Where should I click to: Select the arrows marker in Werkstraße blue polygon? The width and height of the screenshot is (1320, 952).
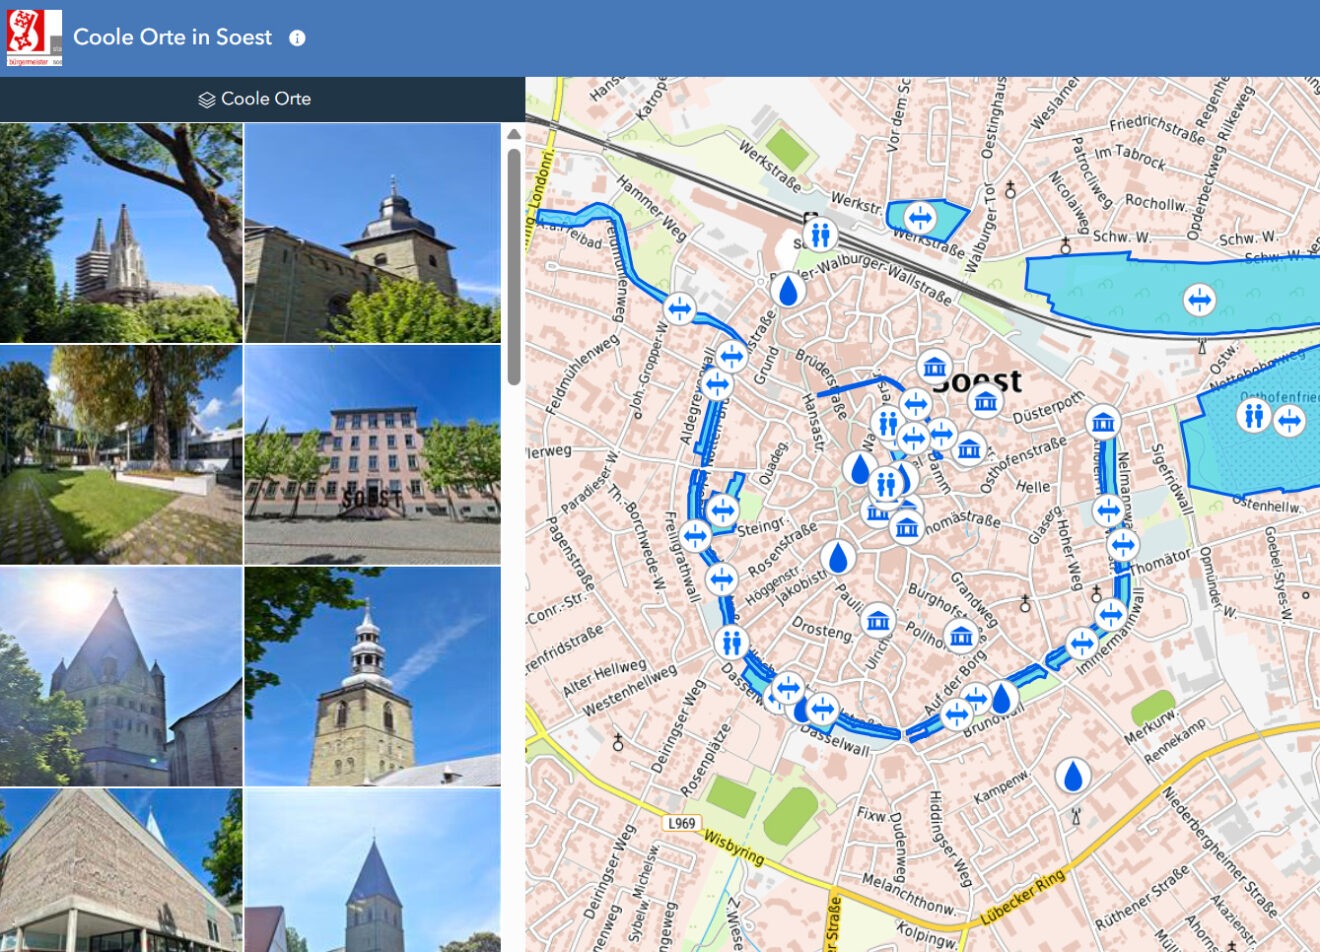[920, 217]
